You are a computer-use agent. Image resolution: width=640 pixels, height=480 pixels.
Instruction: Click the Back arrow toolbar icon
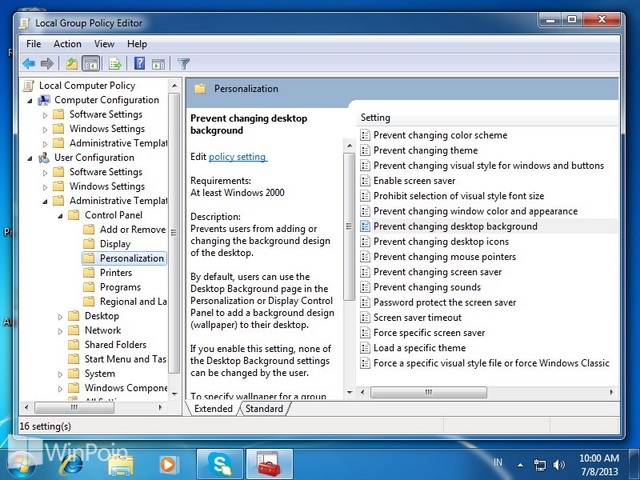tap(29, 63)
